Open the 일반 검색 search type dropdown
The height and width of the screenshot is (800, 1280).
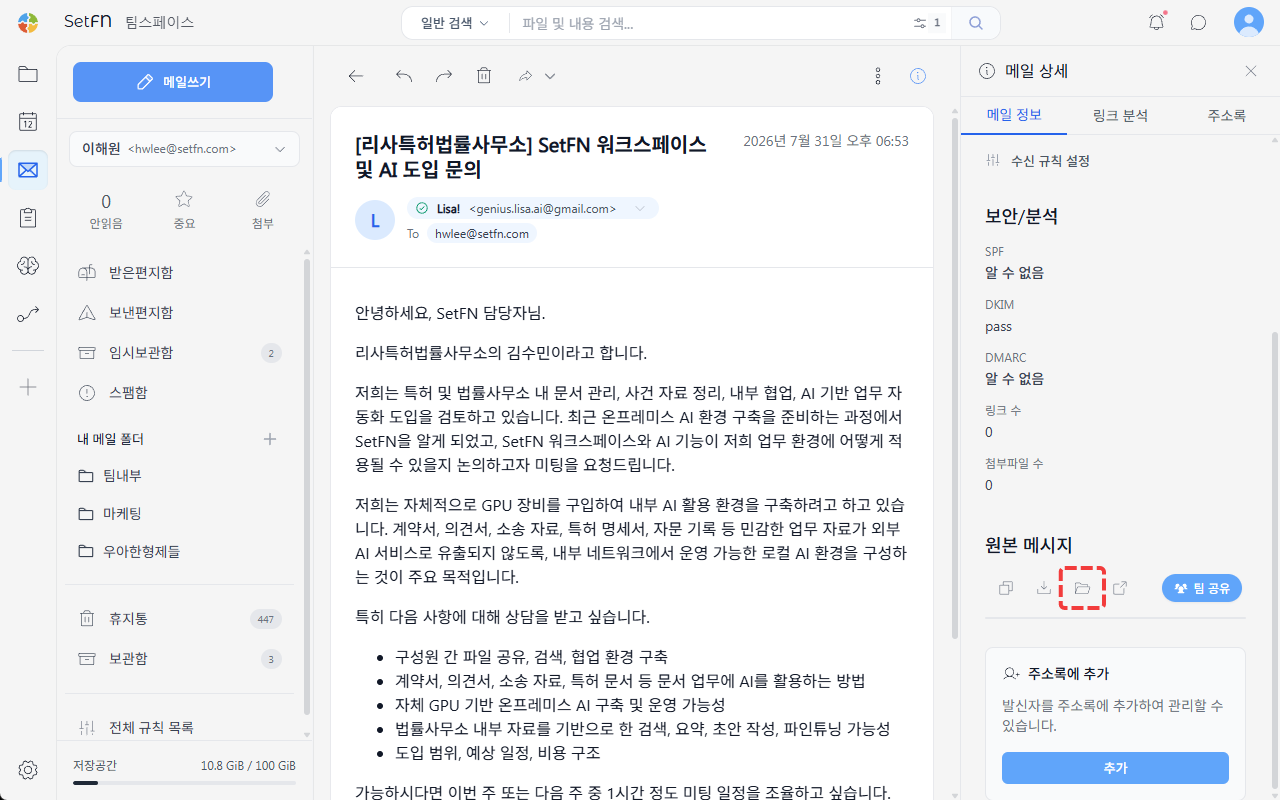click(455, 22)
